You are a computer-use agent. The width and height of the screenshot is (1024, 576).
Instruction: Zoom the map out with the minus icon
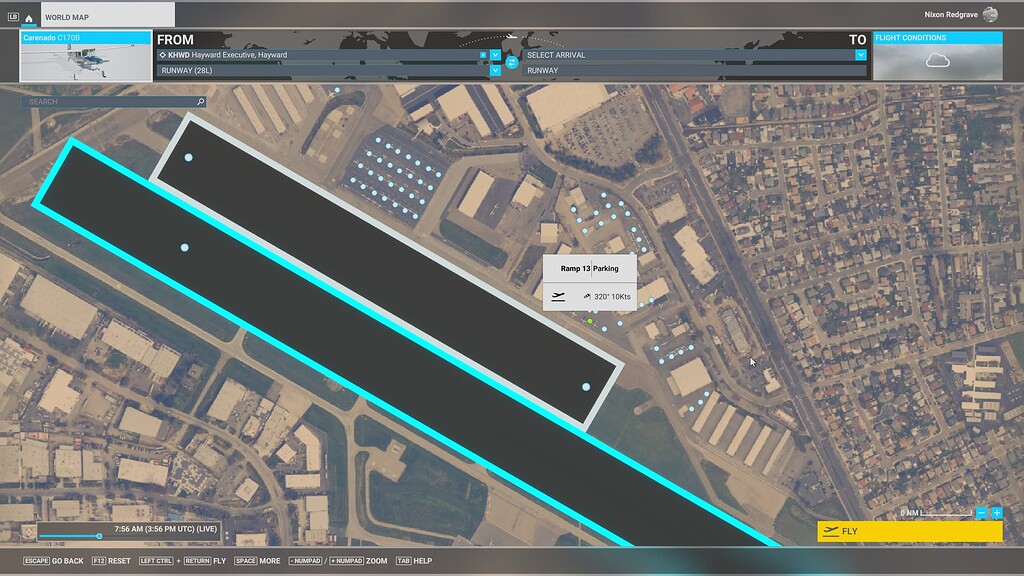[x=981, y=512]
